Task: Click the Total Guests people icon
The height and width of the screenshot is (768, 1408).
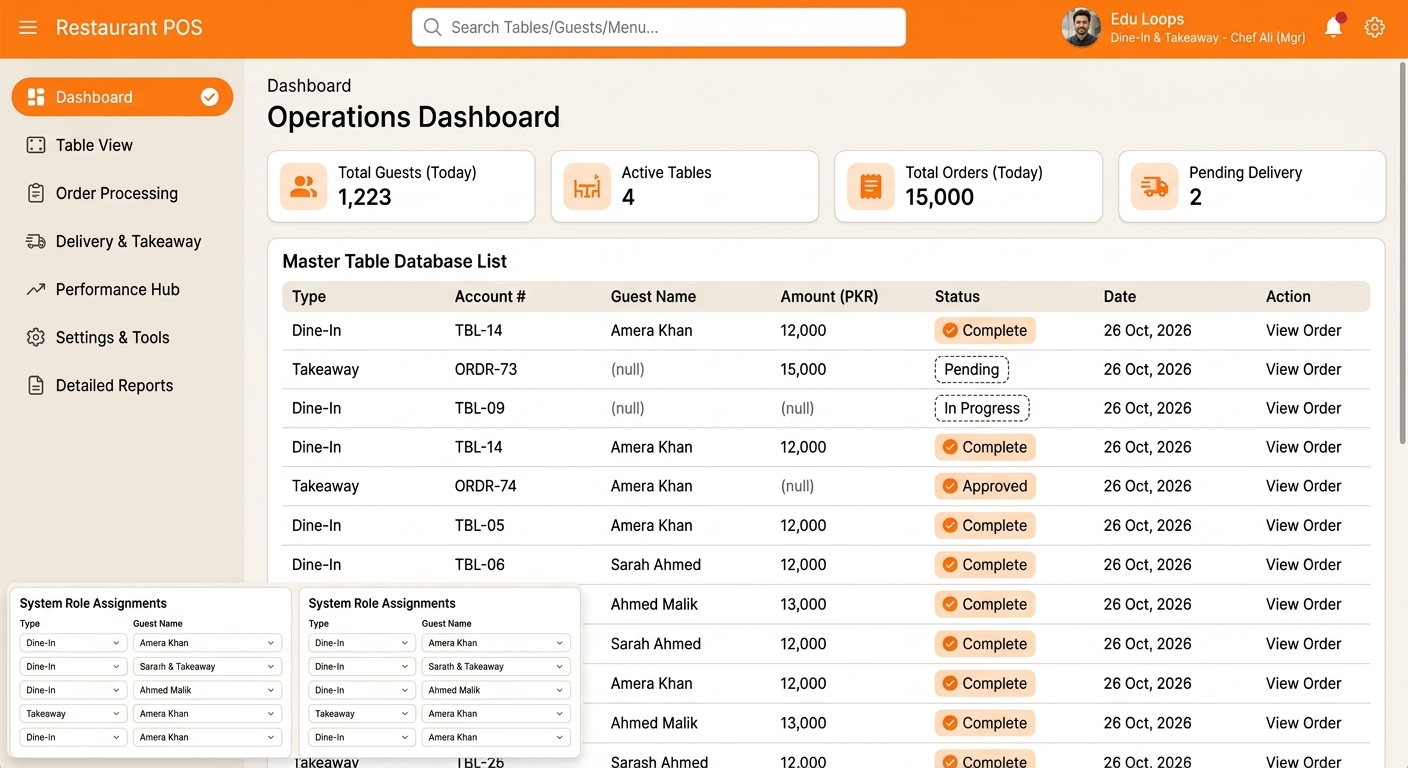Action: [303, 186]
